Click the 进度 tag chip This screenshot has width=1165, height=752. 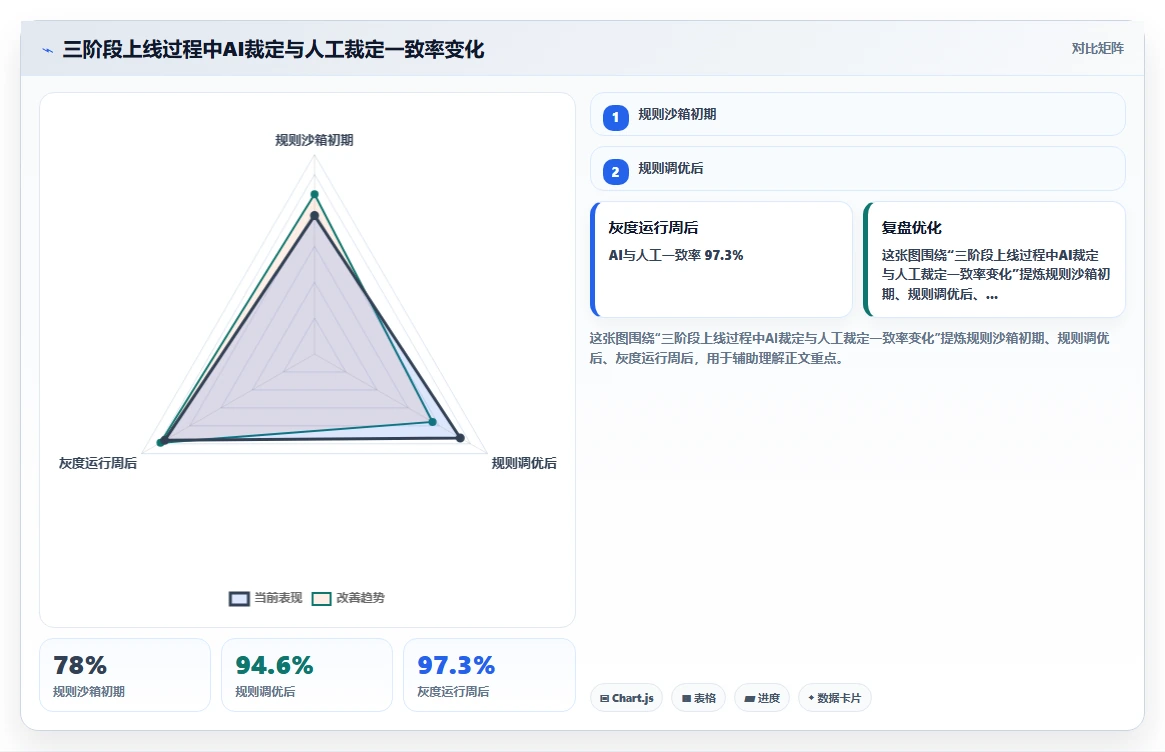[x=762, y=698]
